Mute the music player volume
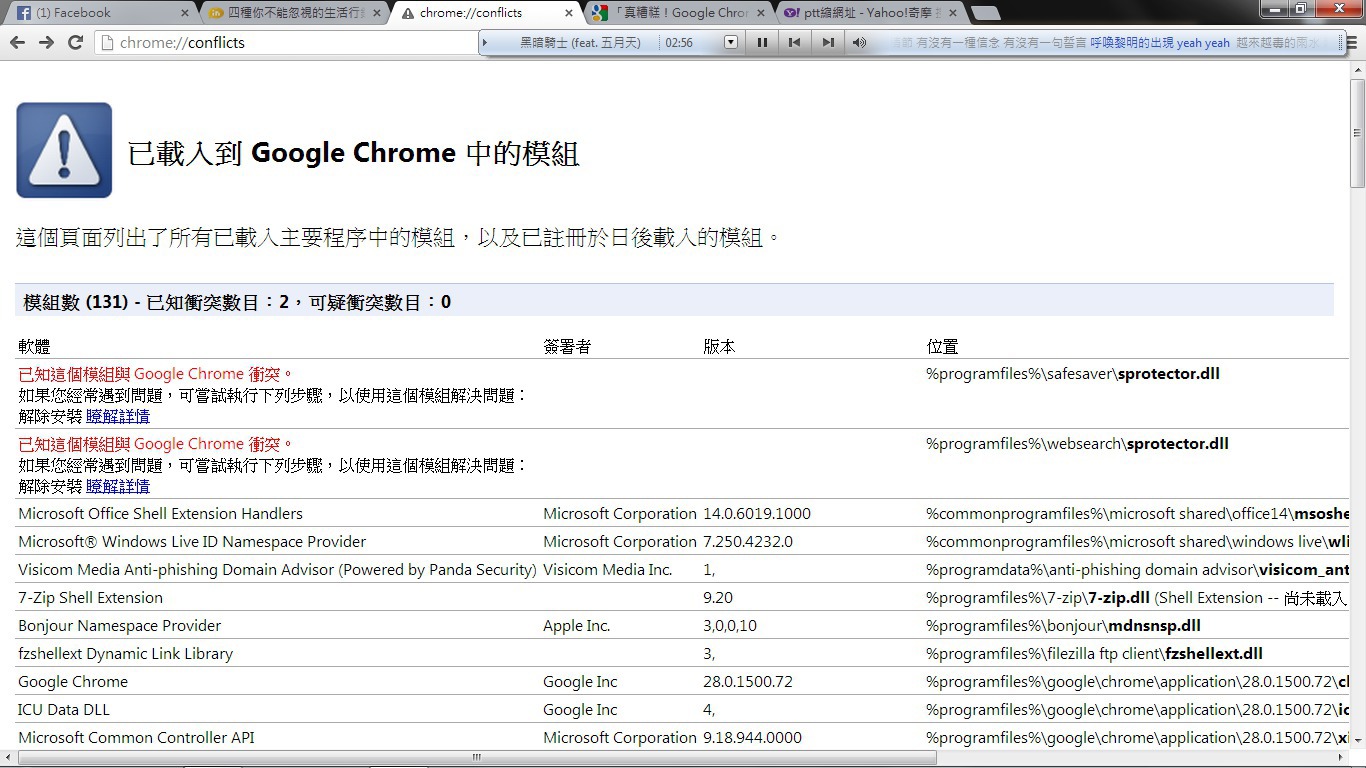Screen dimensions: 1366x768 coord(859,43)
